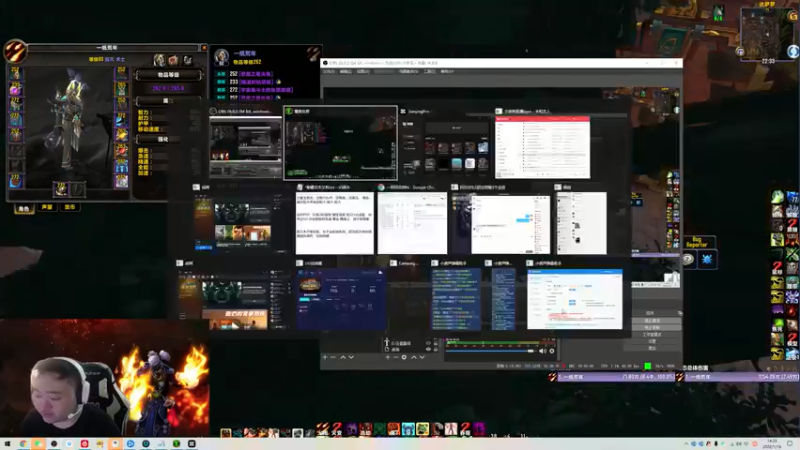Toggle visibility eye of first OBS source
The image size is (800, 450).
pyautogui.click(x=429, y=343)
